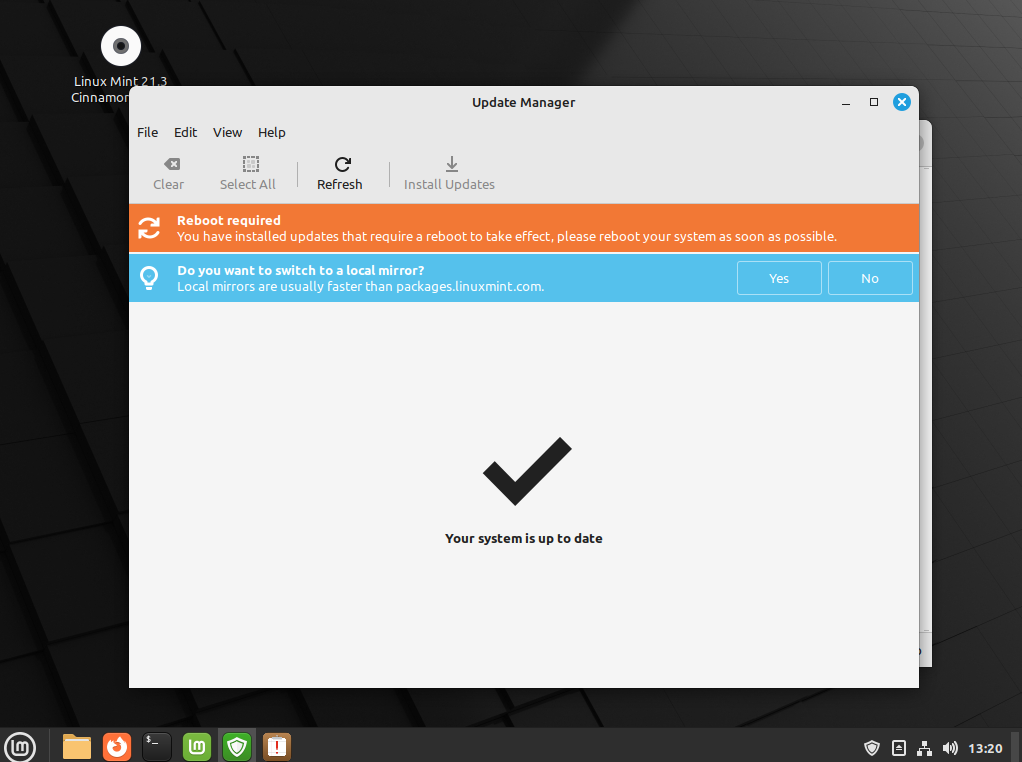Click the Clear toolbar button
This screenshot has height=762, width=1022.
point(168,174)
